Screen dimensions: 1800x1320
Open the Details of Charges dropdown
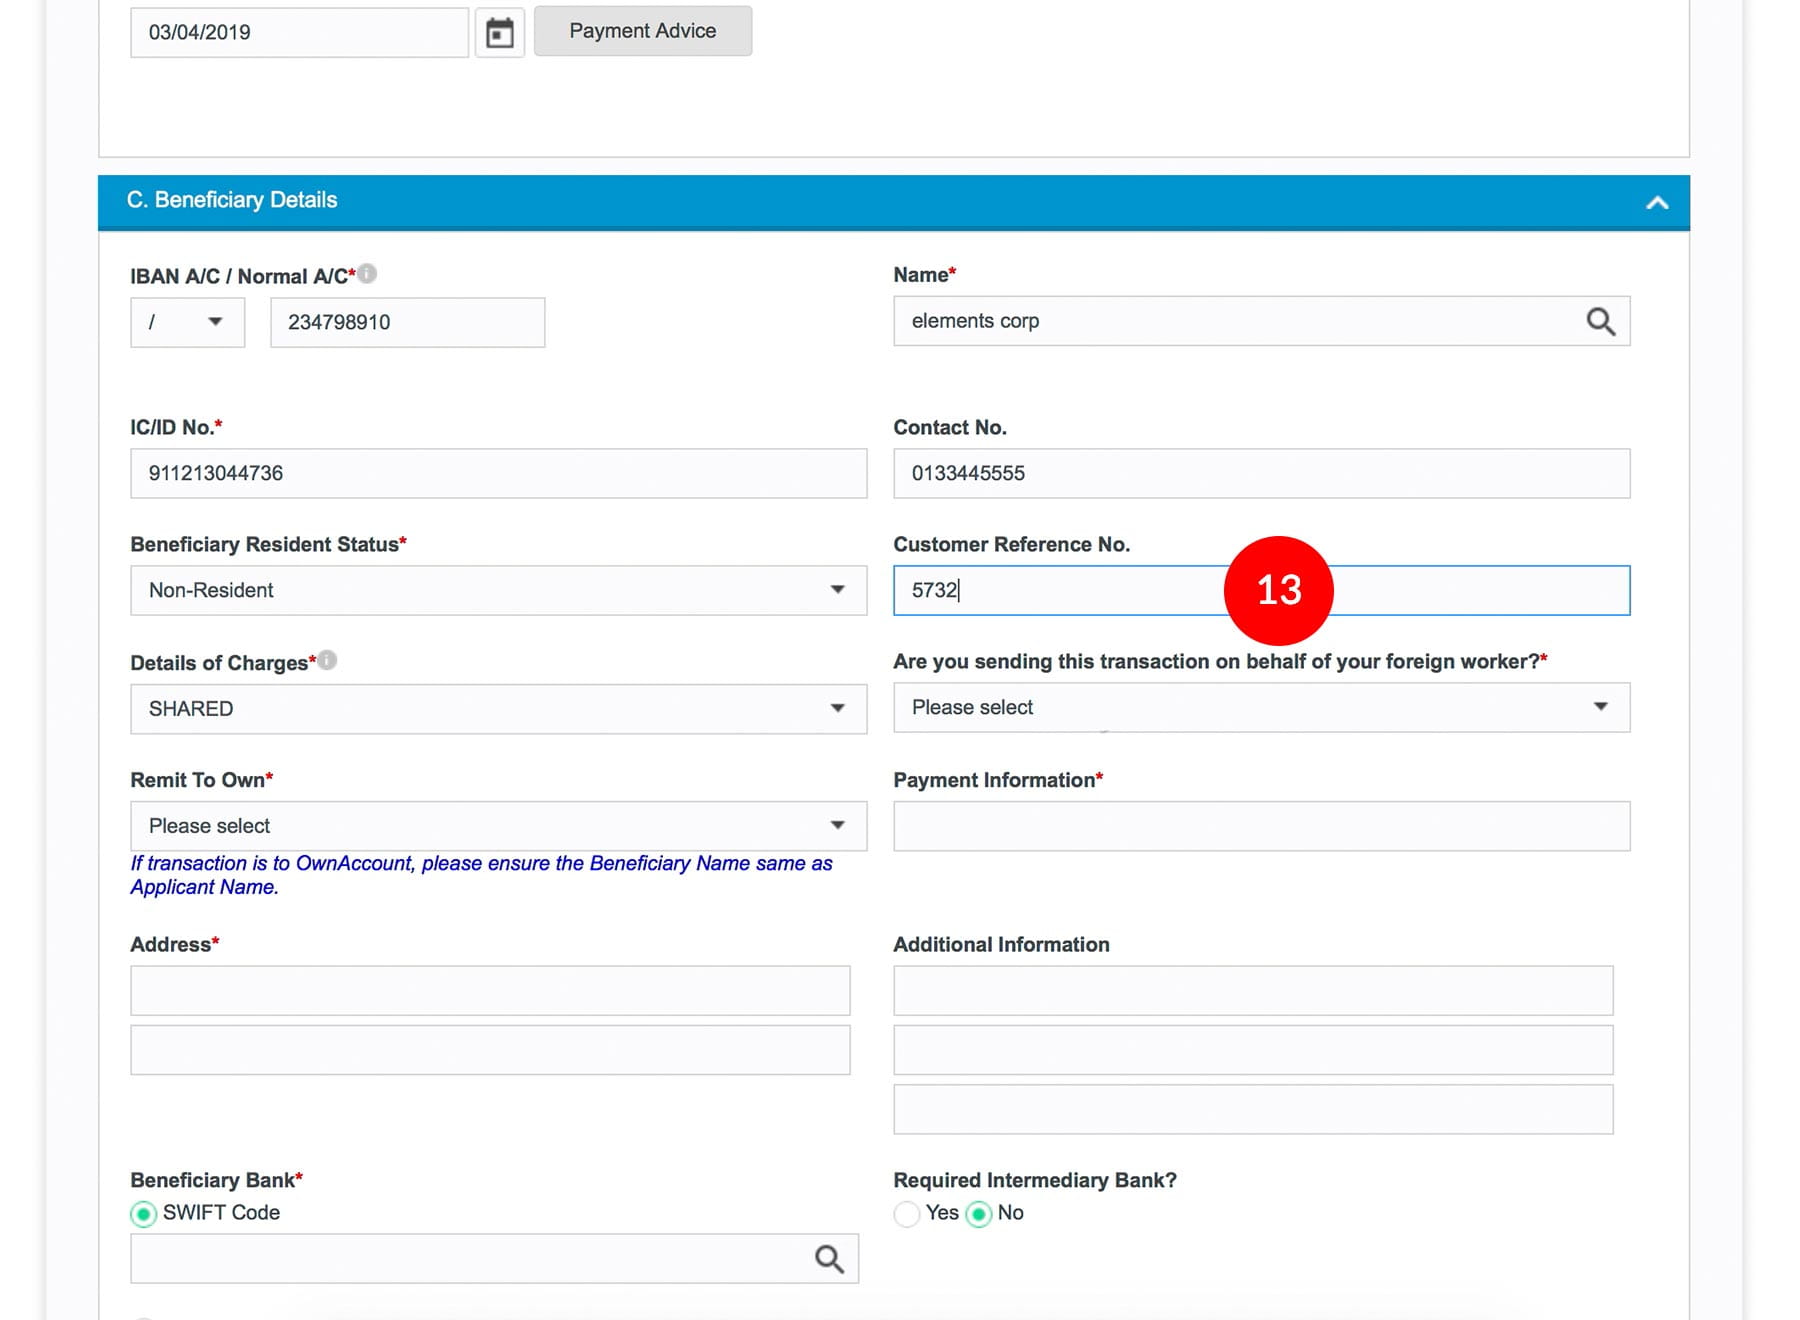[498, 708]
